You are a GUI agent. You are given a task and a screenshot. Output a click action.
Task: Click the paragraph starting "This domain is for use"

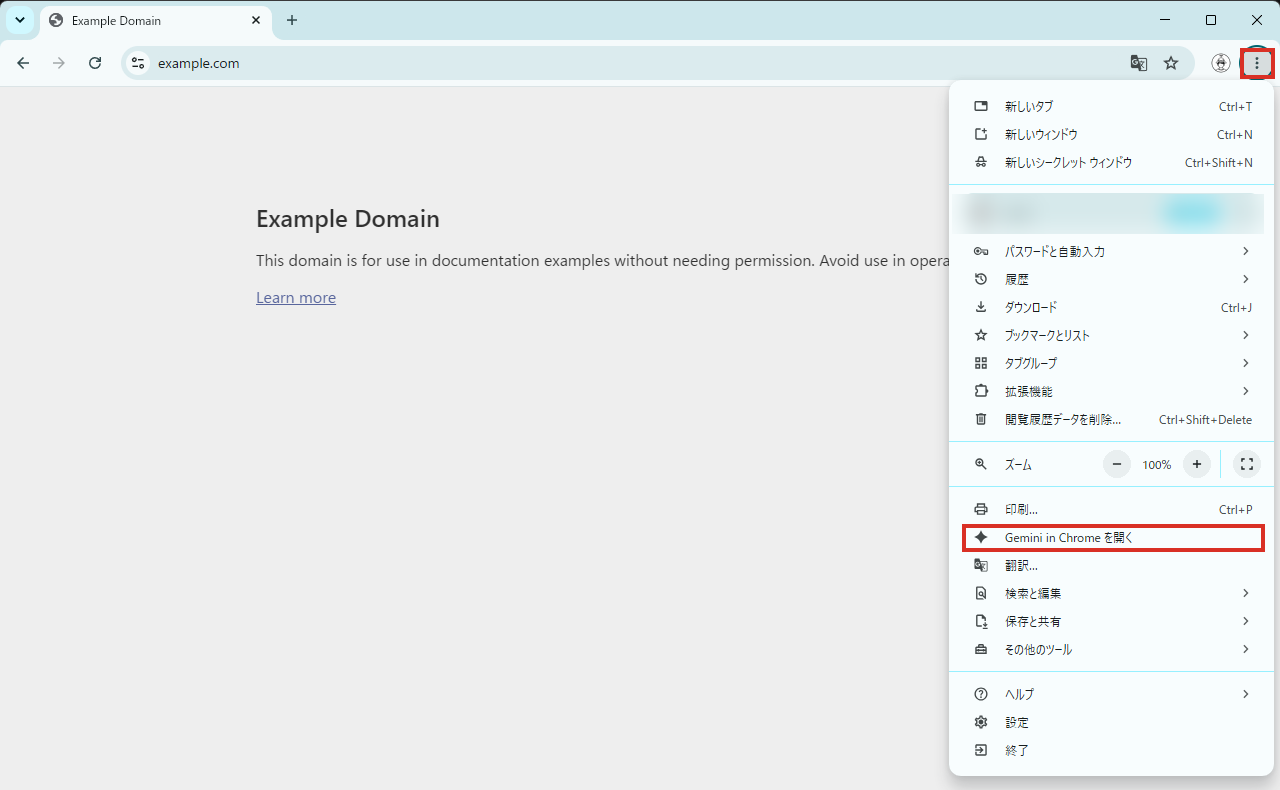(602, 261)
